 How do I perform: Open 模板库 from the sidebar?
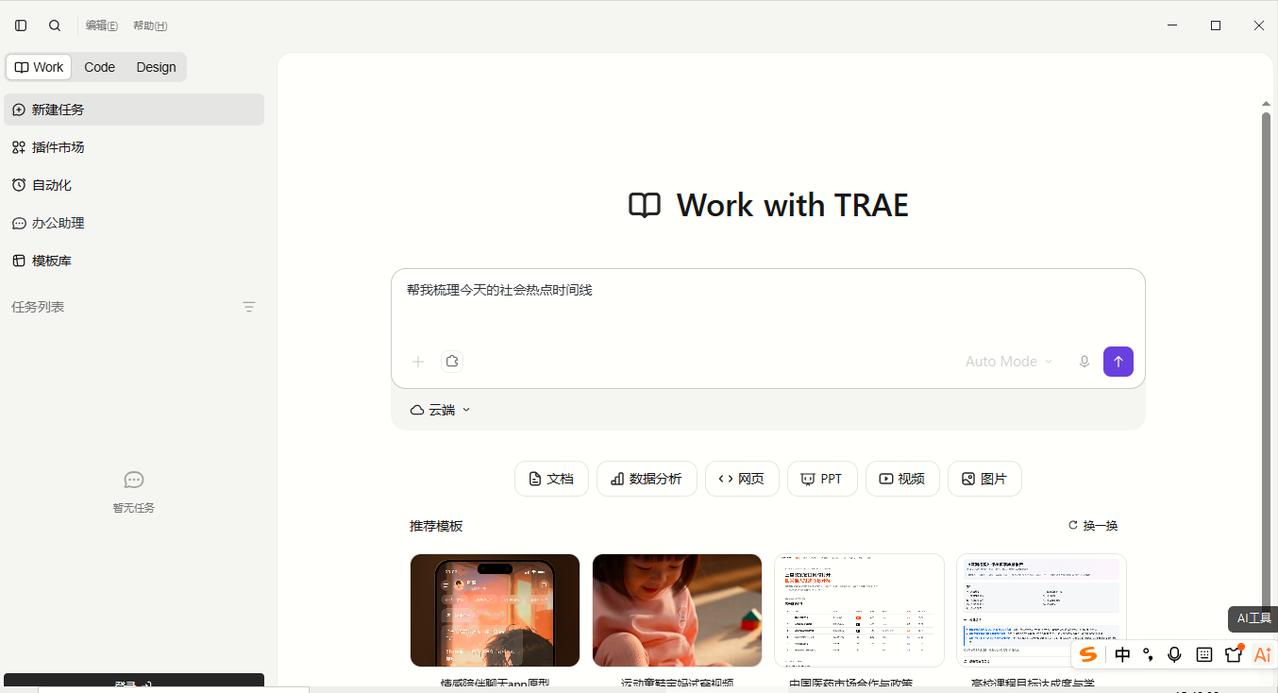point(134,261)
